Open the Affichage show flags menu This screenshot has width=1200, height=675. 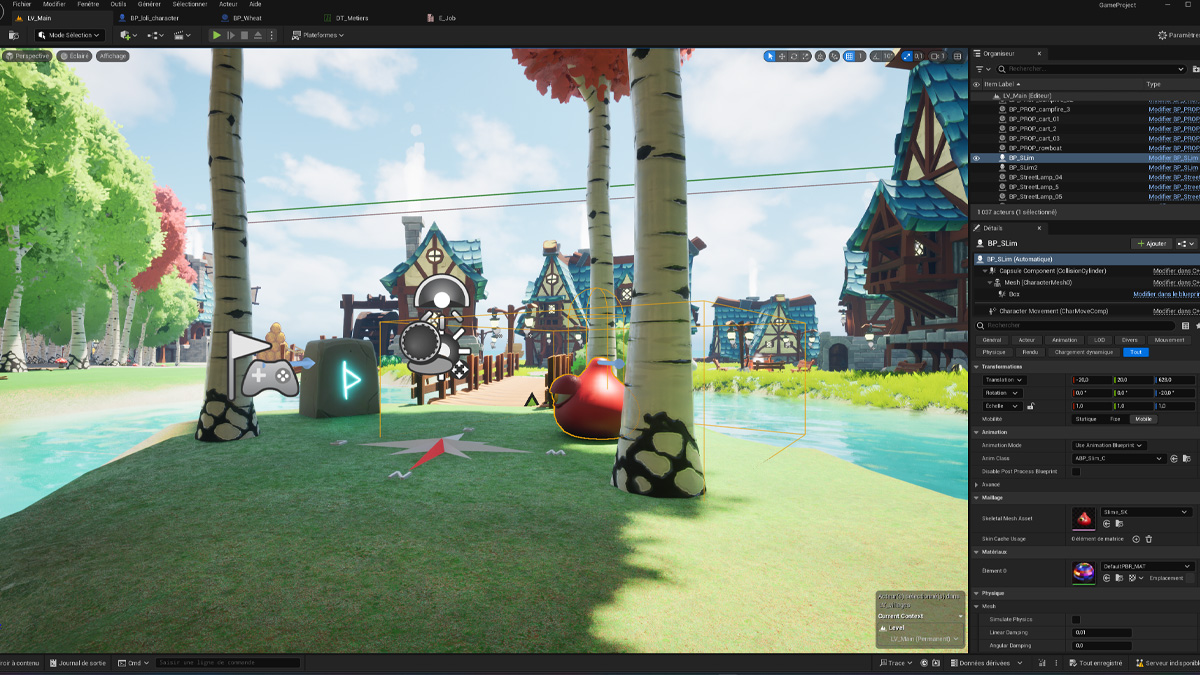point(113,56)
